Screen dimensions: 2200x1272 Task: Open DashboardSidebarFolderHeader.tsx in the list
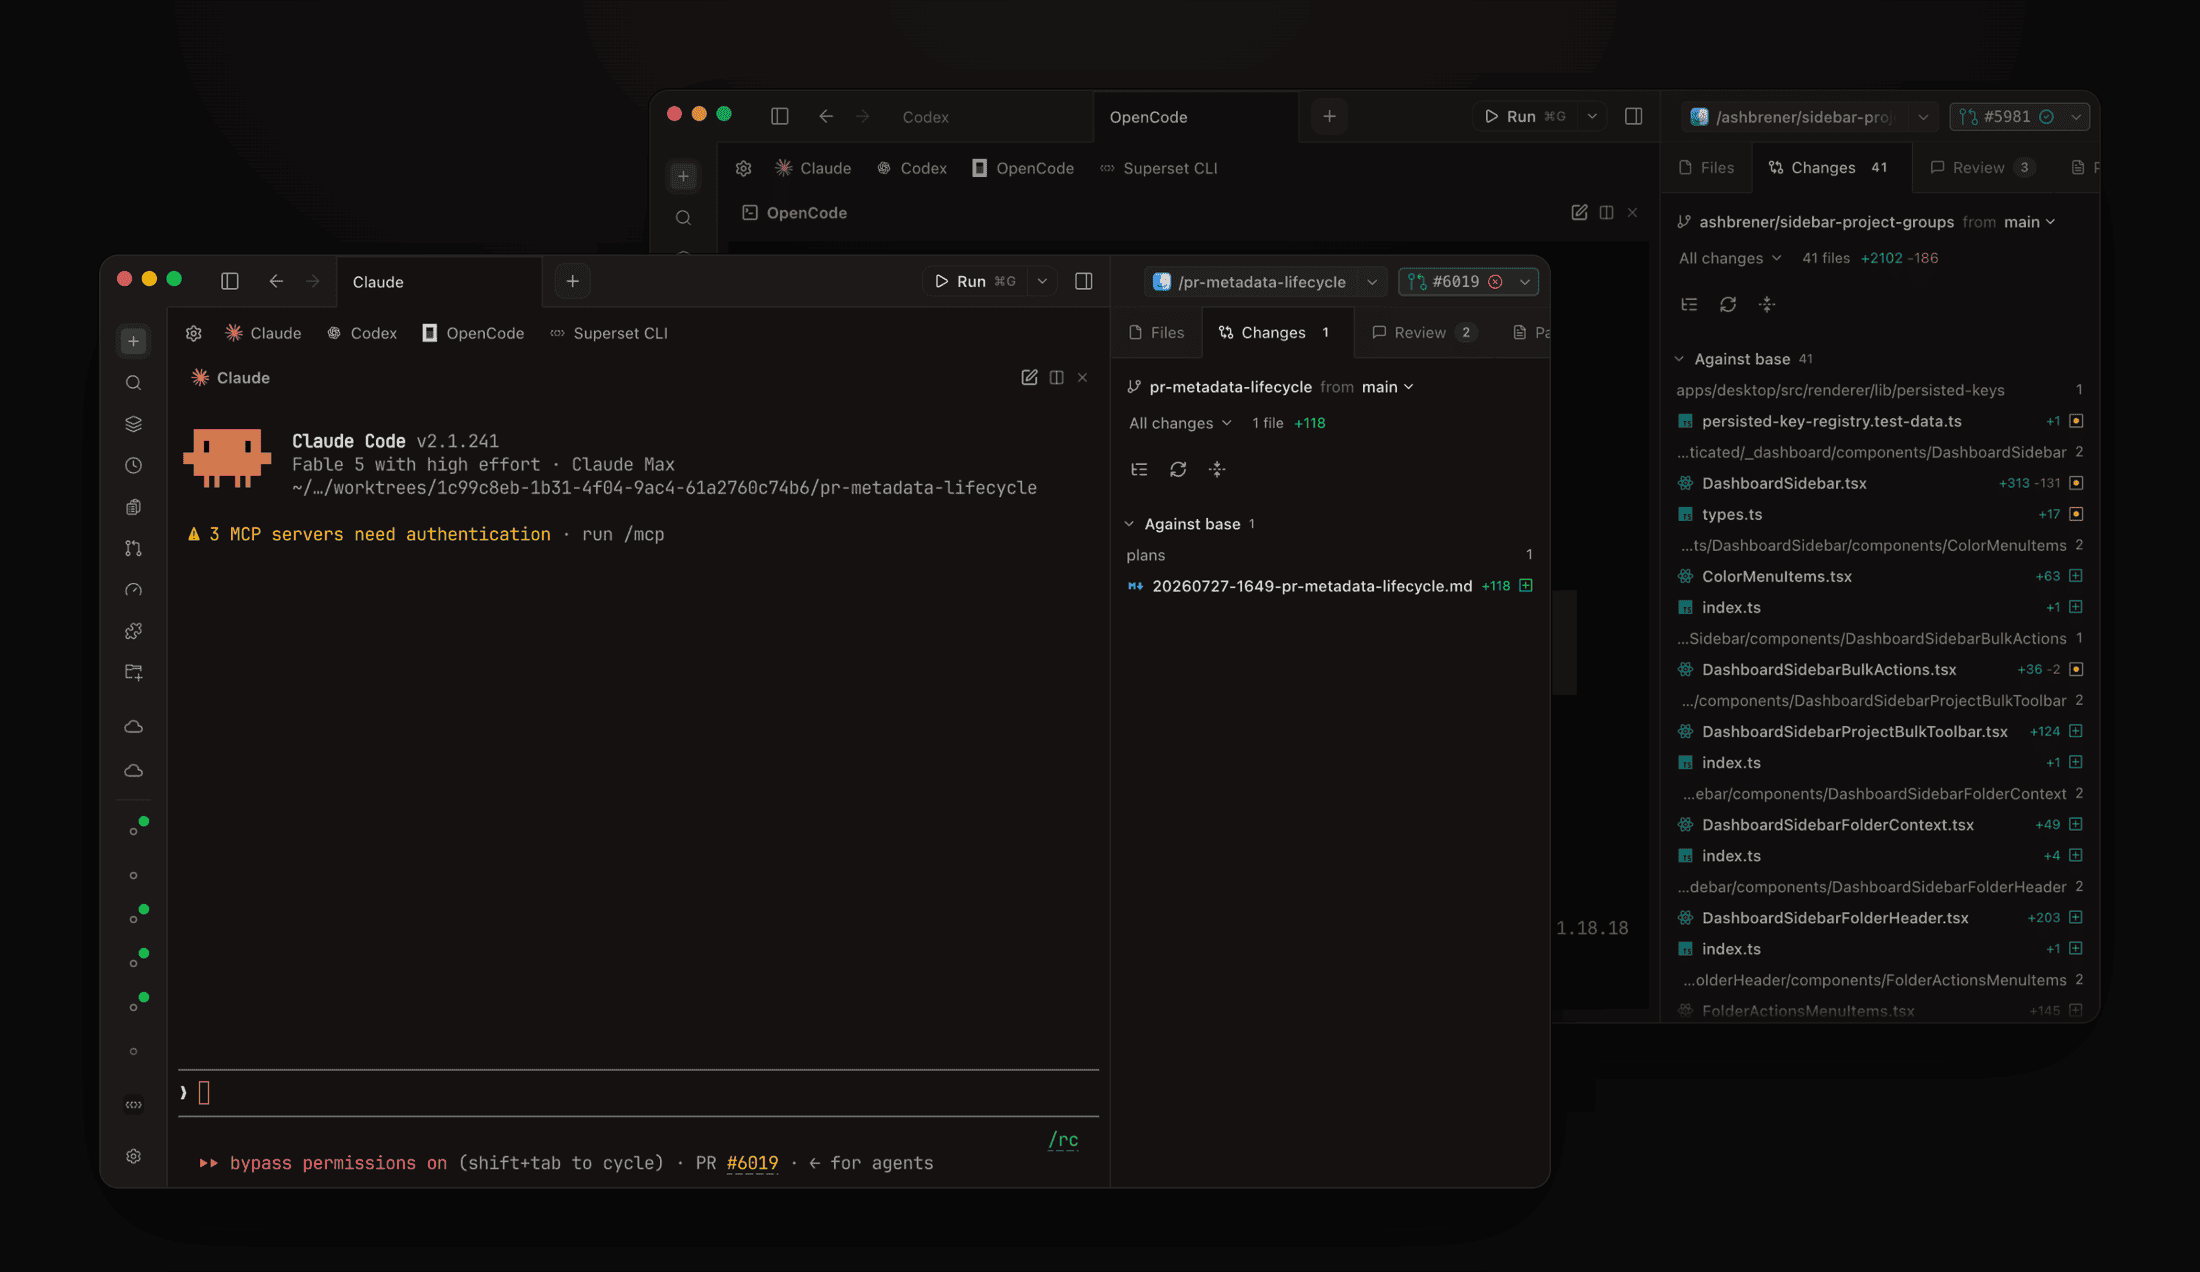1834,918
